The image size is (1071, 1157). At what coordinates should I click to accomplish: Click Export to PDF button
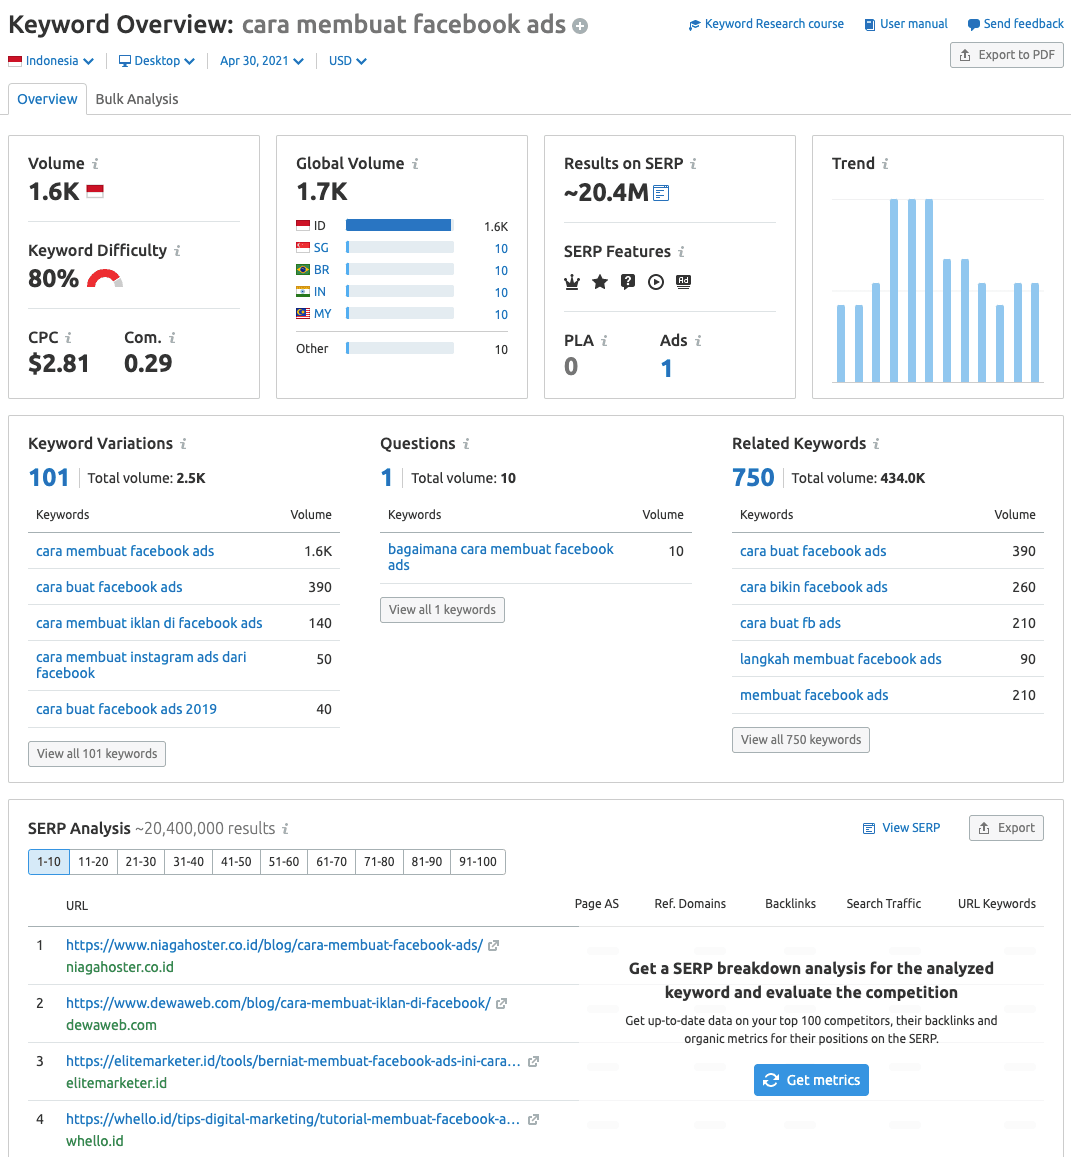pyautogui.click(x=1006, y=55)
